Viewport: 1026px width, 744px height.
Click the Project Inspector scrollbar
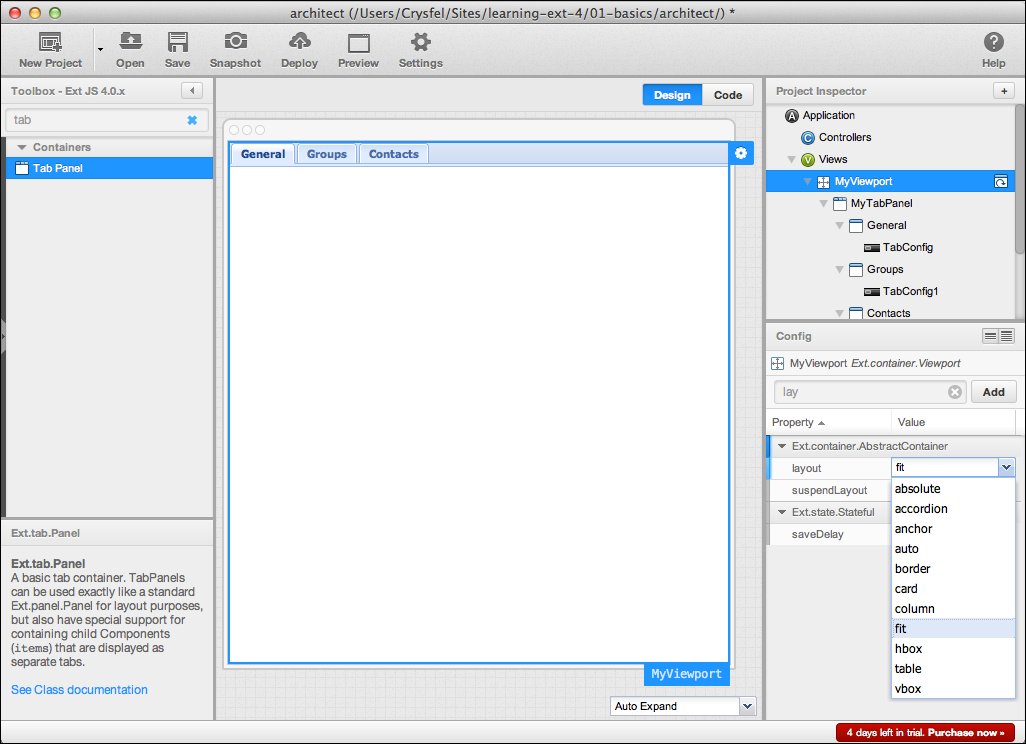coord(1019,178)
